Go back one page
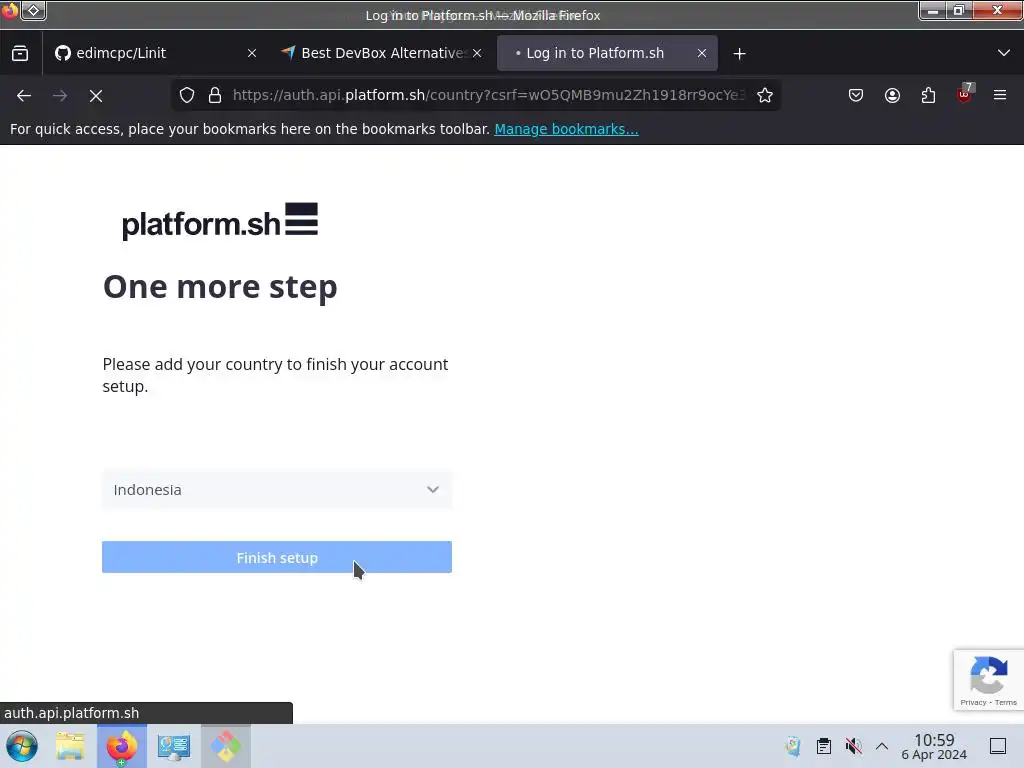Screen dimensions: 1024x768 [24, 95]
